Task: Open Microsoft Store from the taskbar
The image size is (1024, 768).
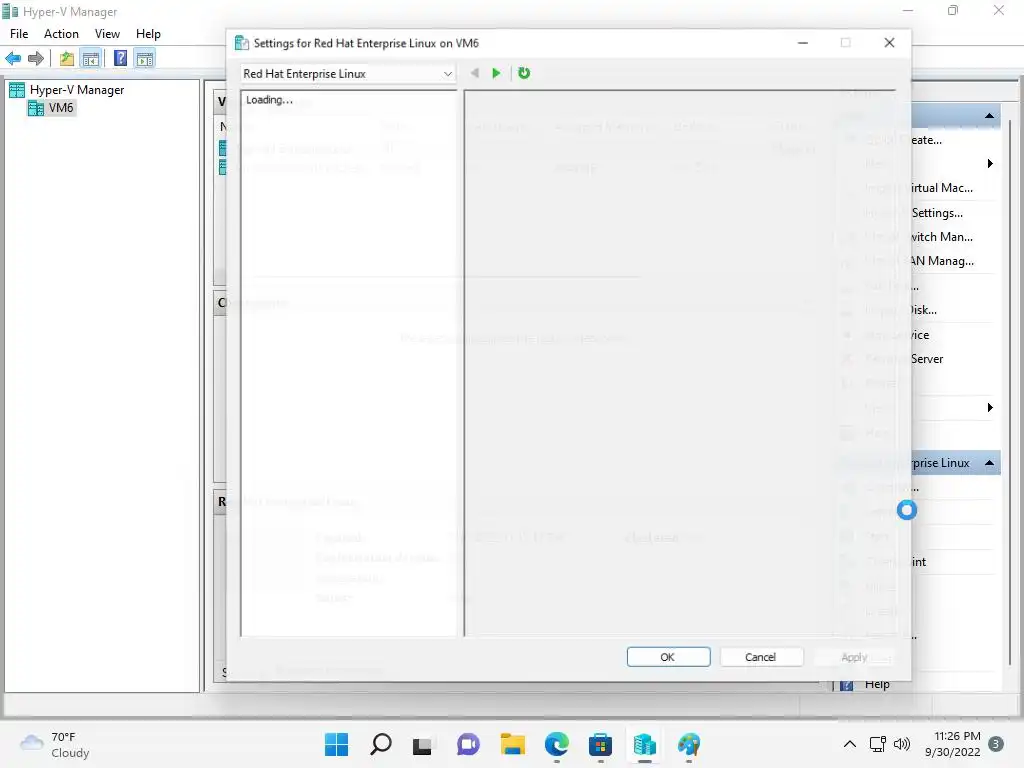Action: point(600,744)
